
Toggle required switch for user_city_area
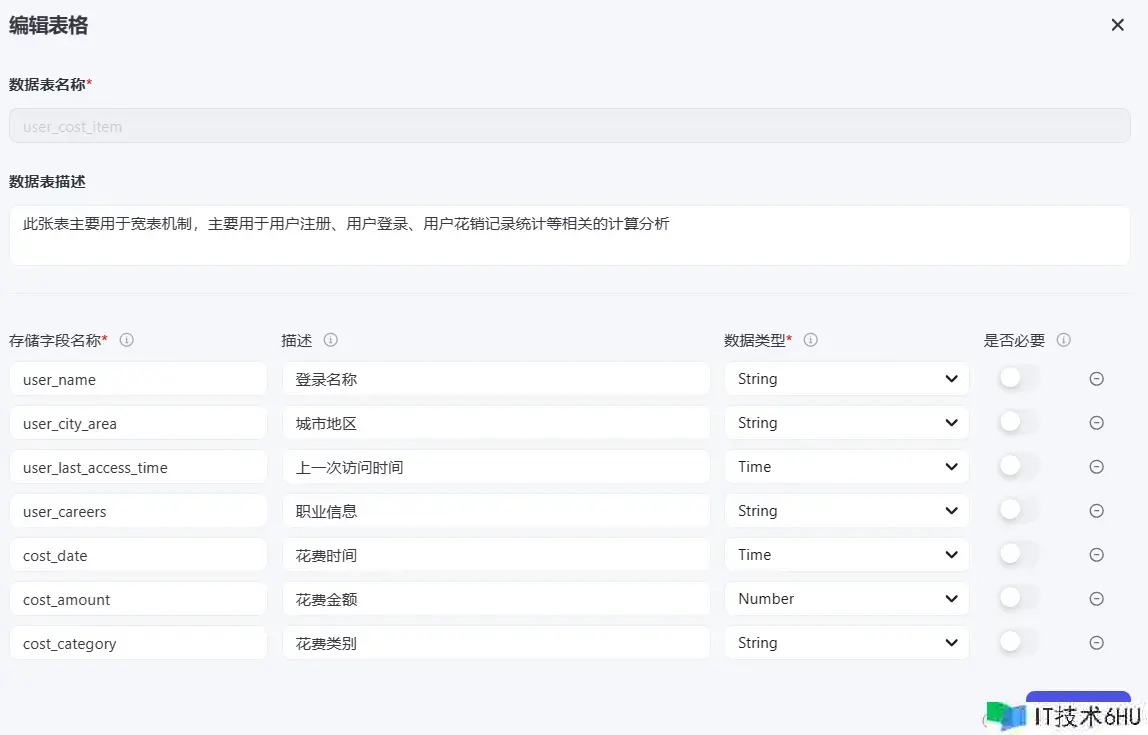click(1018, 423)
